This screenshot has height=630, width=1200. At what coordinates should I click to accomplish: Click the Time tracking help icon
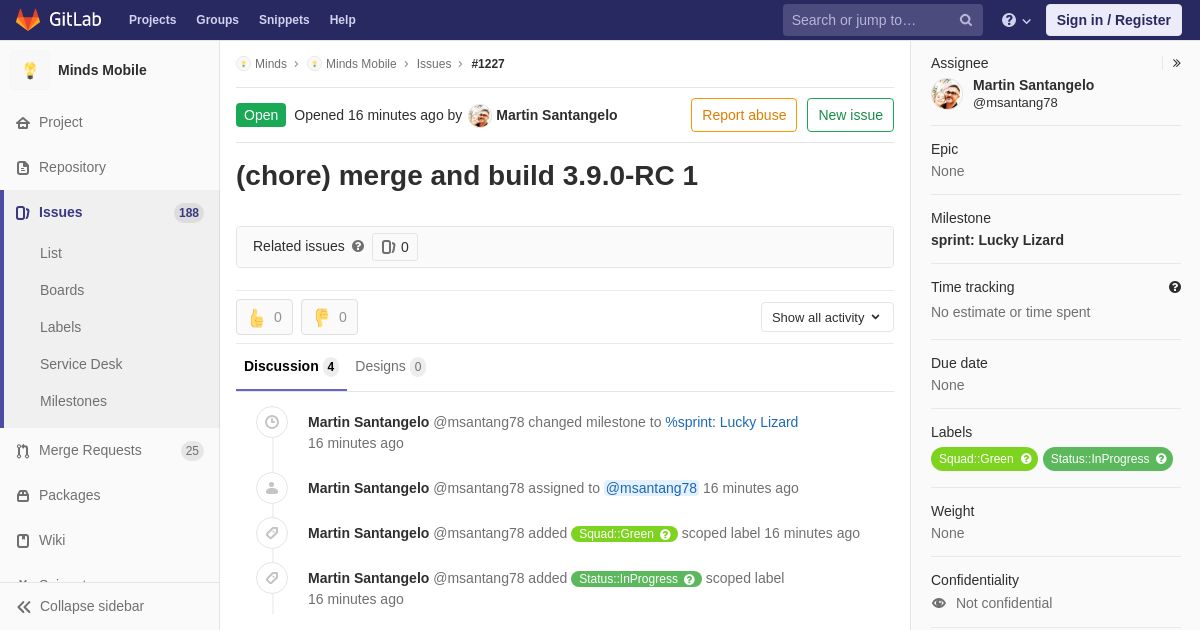click(x=1175, y=287)
